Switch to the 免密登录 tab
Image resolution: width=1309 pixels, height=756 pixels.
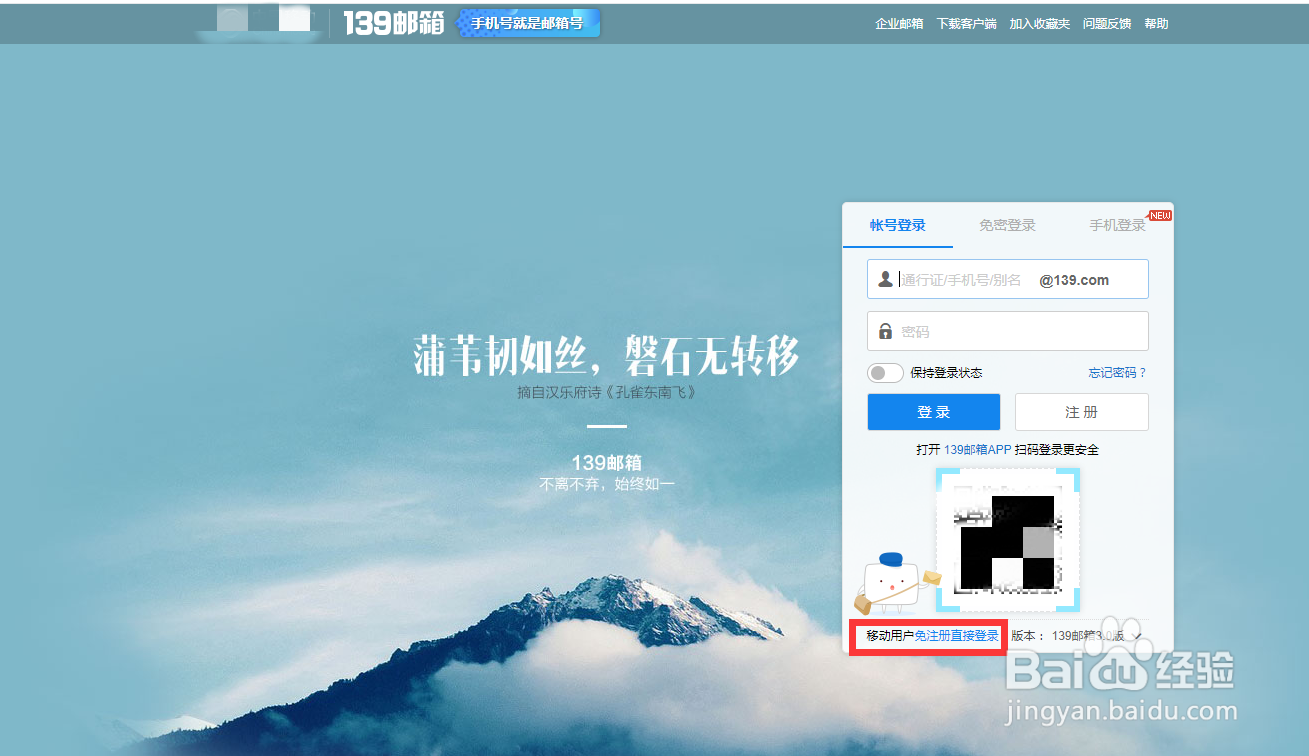[1006, 225]
